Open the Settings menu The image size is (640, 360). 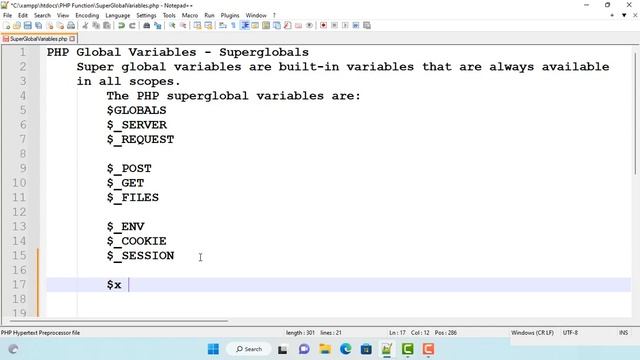coord(146,15)
